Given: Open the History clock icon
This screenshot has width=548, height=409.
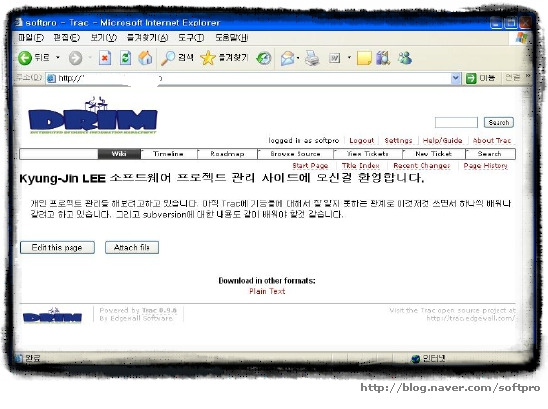Looking at the screenshot, I should tap(264, 58).
